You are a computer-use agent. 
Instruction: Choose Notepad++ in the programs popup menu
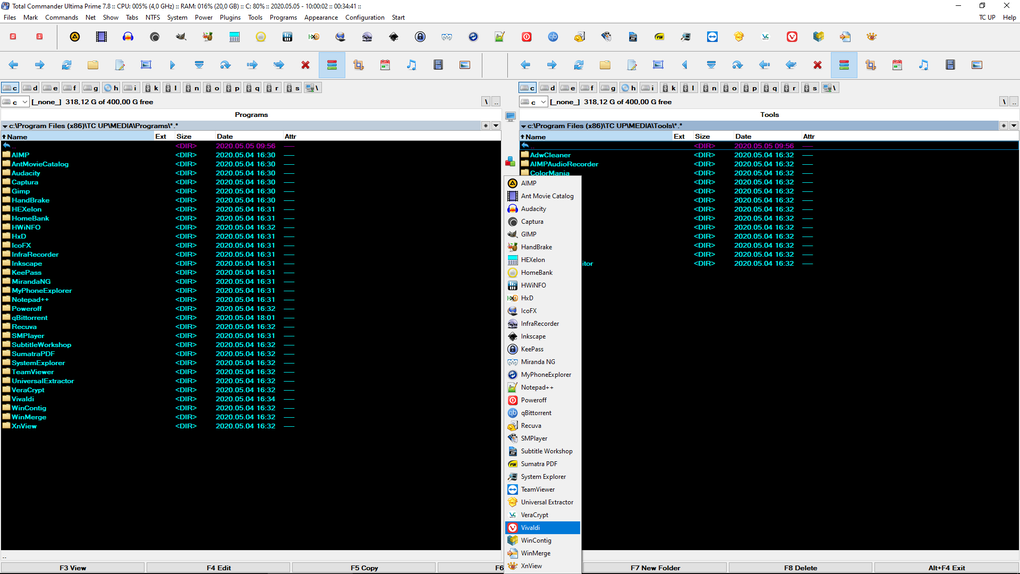pyautogui.click(x=543, y=387)
